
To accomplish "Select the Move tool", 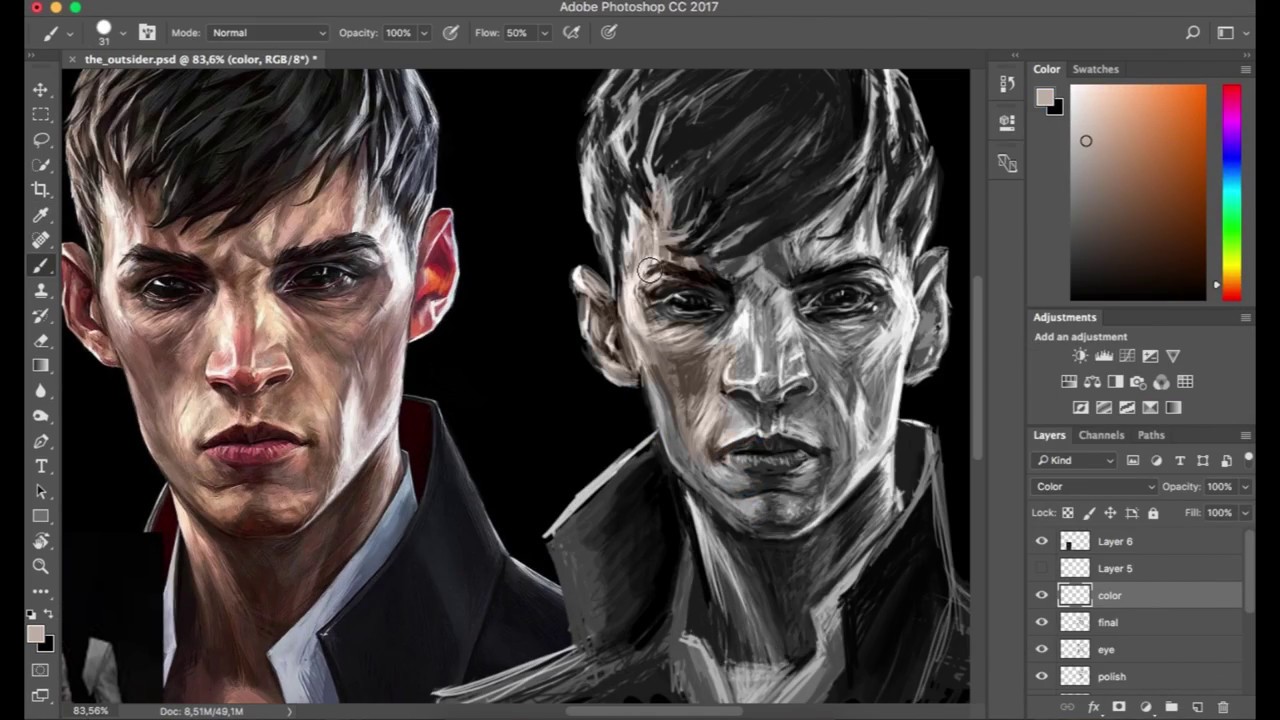I will 40,89.
